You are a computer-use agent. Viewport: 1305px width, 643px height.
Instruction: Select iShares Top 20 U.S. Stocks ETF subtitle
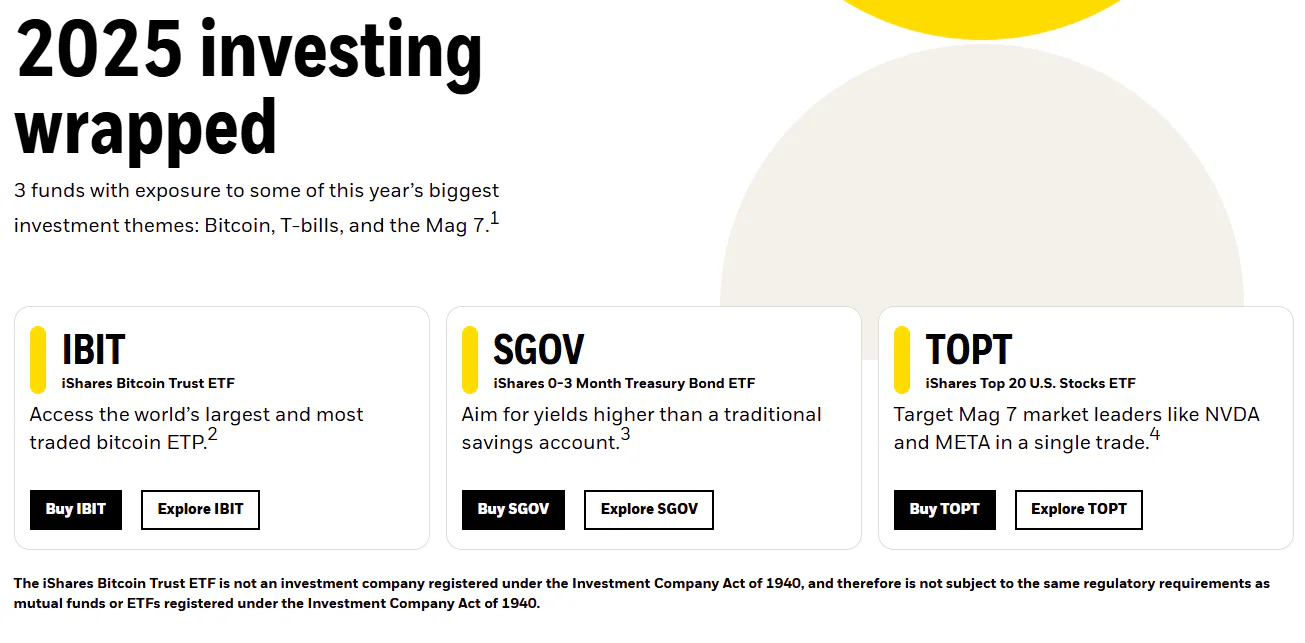pyautogui.click(x=1030, y=383)
